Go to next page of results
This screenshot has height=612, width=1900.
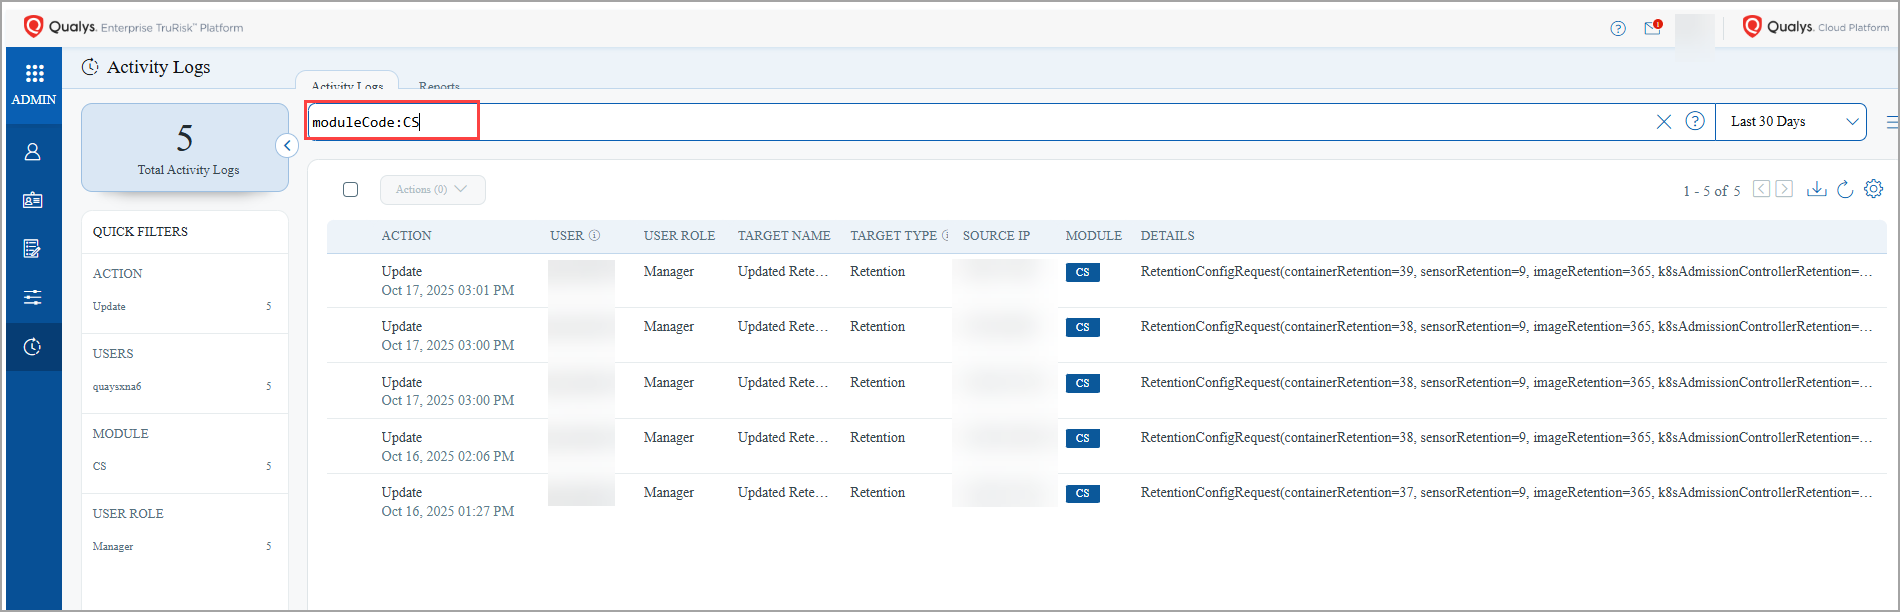point(1784,189)
